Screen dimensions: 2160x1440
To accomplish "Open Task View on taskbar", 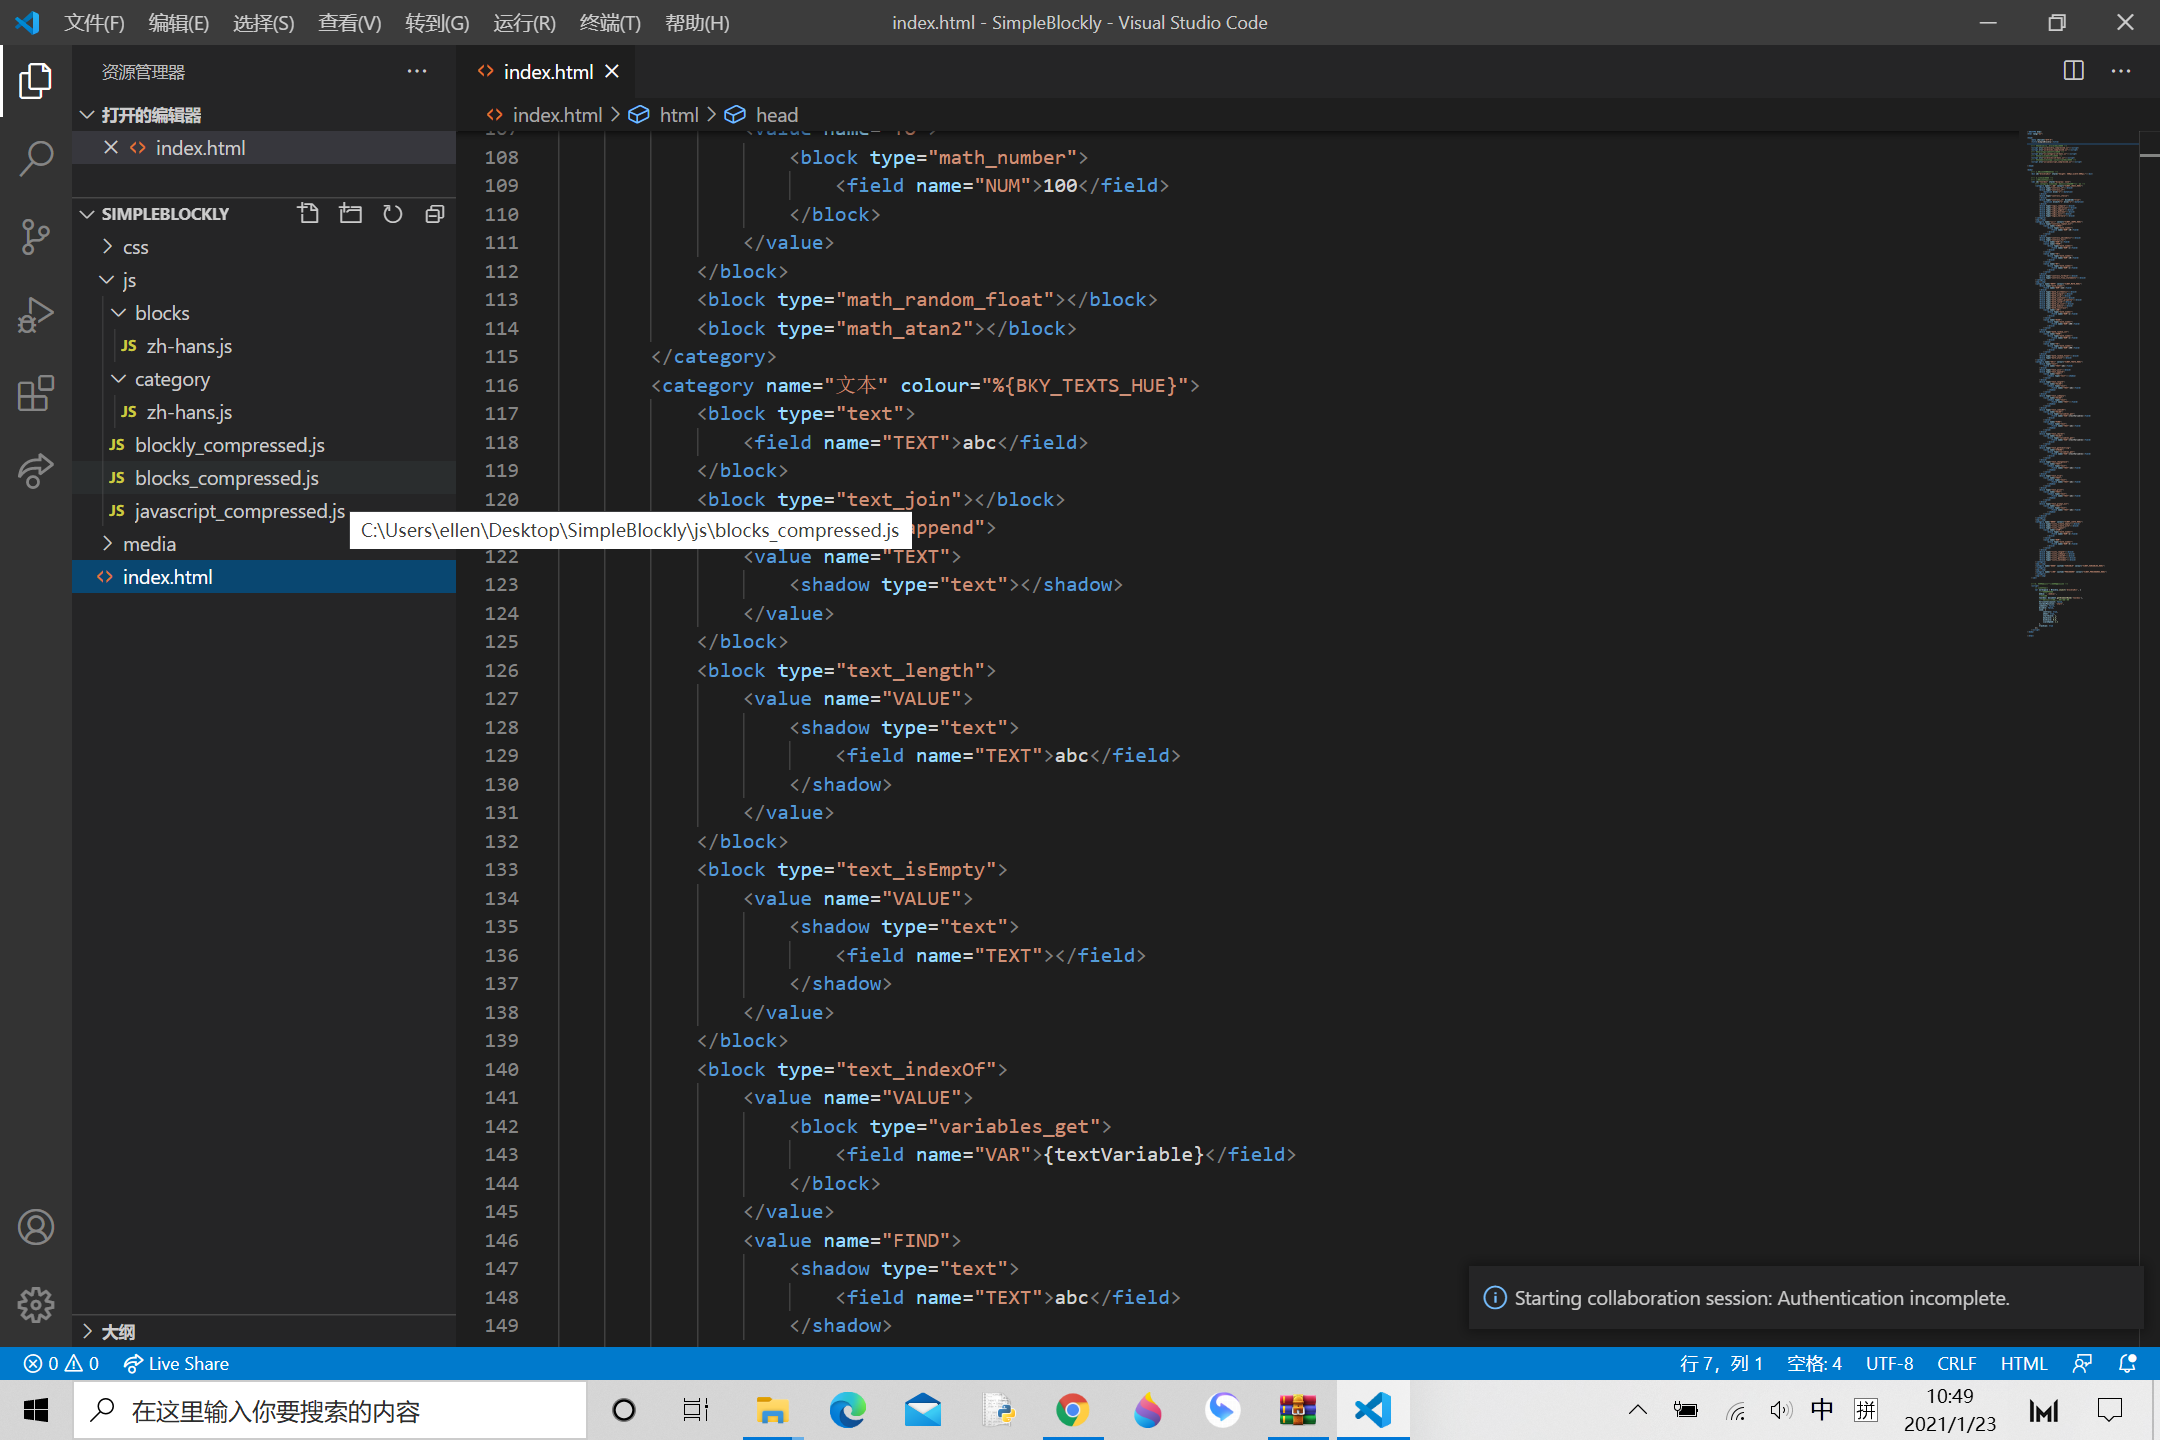I will click(696, 1411).
